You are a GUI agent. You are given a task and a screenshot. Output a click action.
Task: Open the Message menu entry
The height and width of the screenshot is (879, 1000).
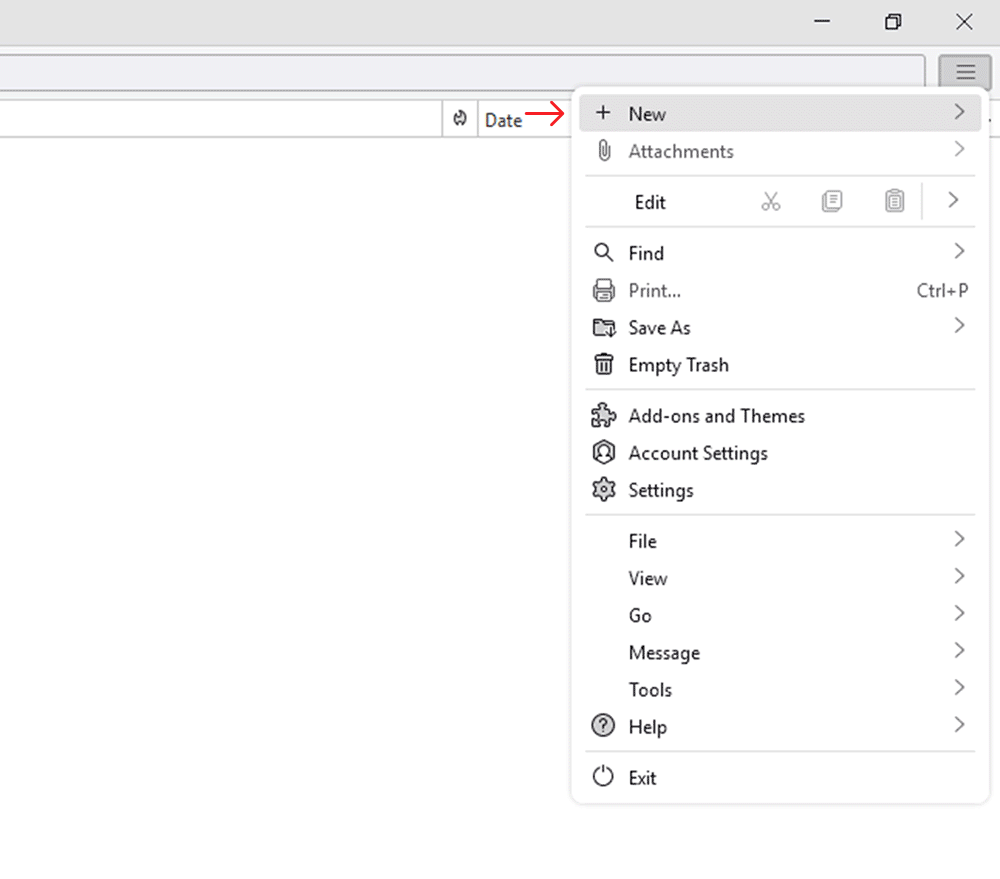pos(664,652)
